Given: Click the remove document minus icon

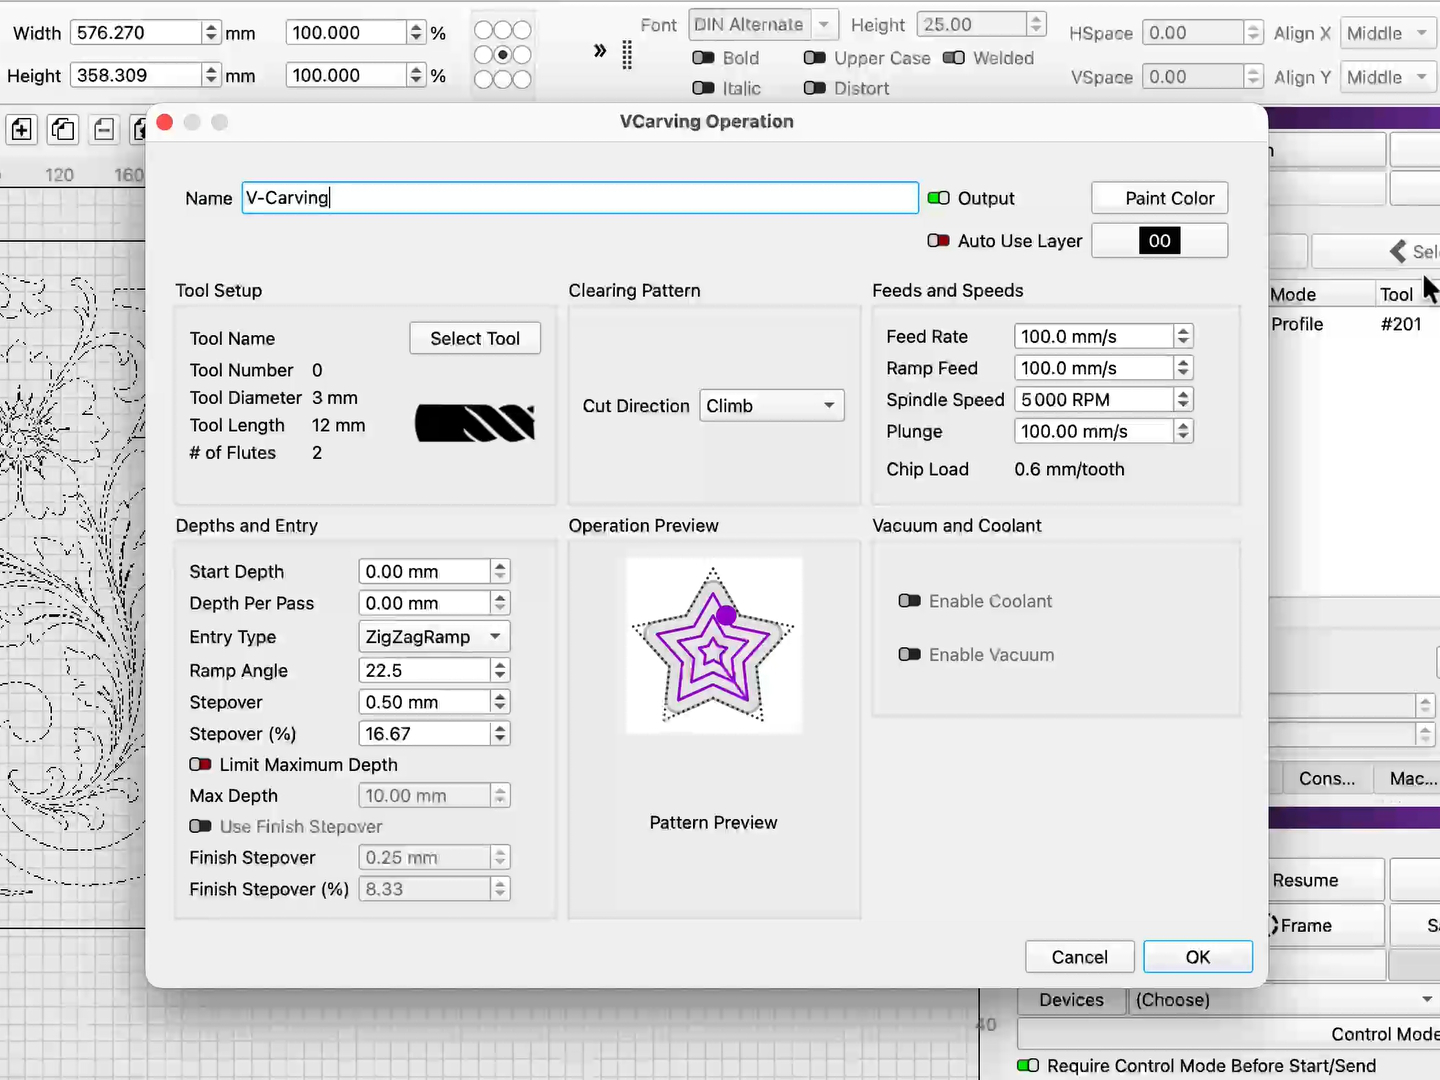Looking at the screenshot, I should 104,129.
